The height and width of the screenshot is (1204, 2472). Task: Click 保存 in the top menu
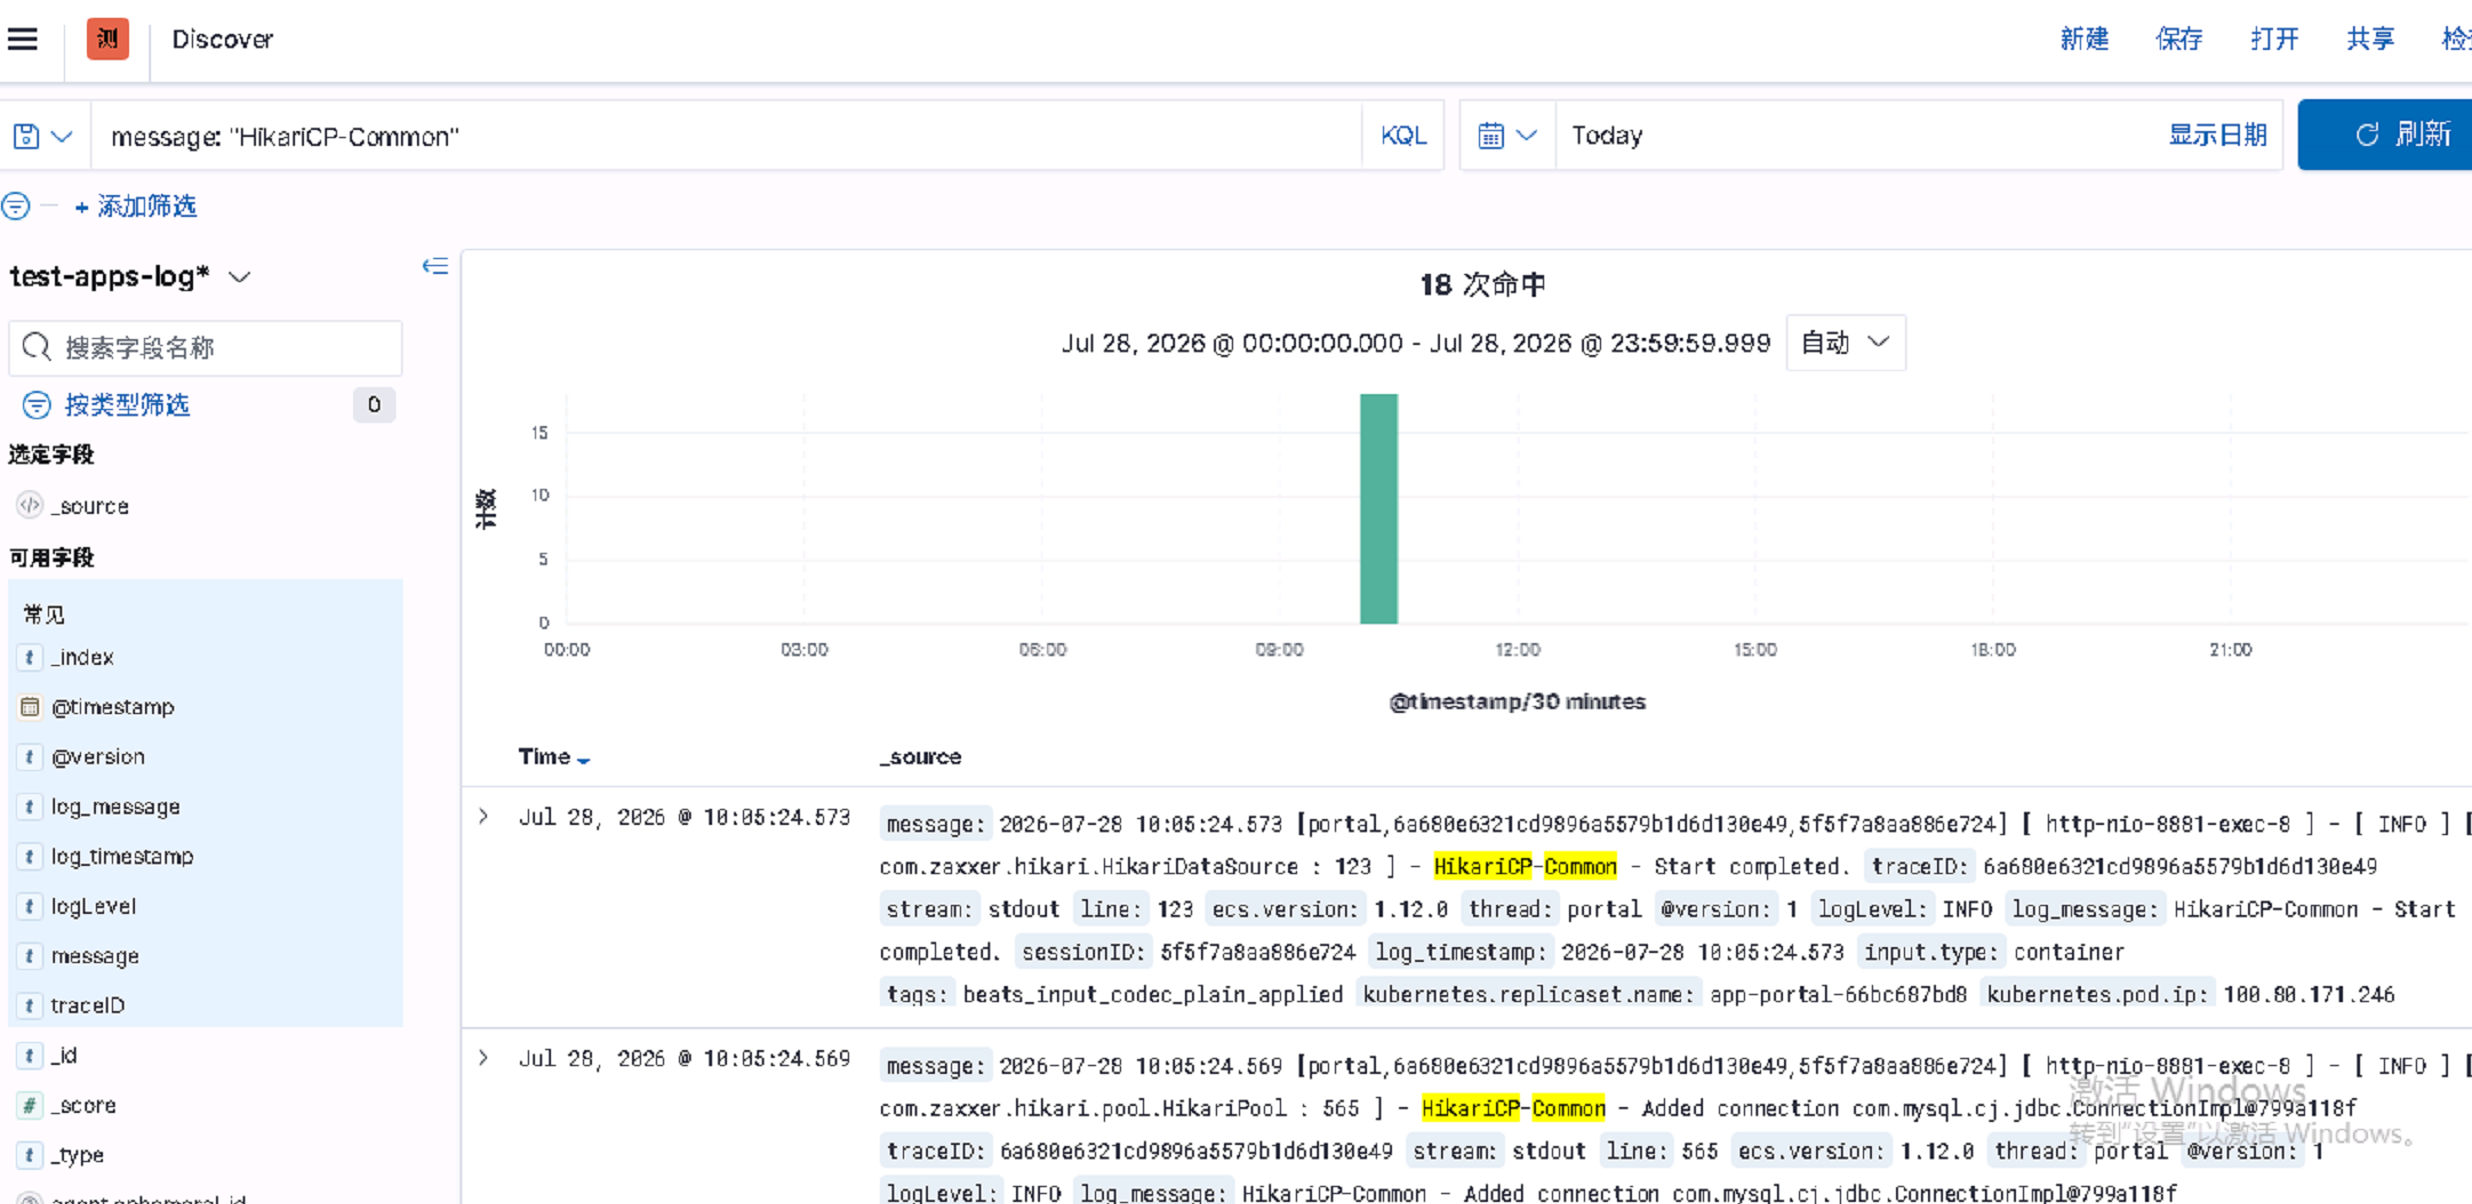tap(2180, 39)
